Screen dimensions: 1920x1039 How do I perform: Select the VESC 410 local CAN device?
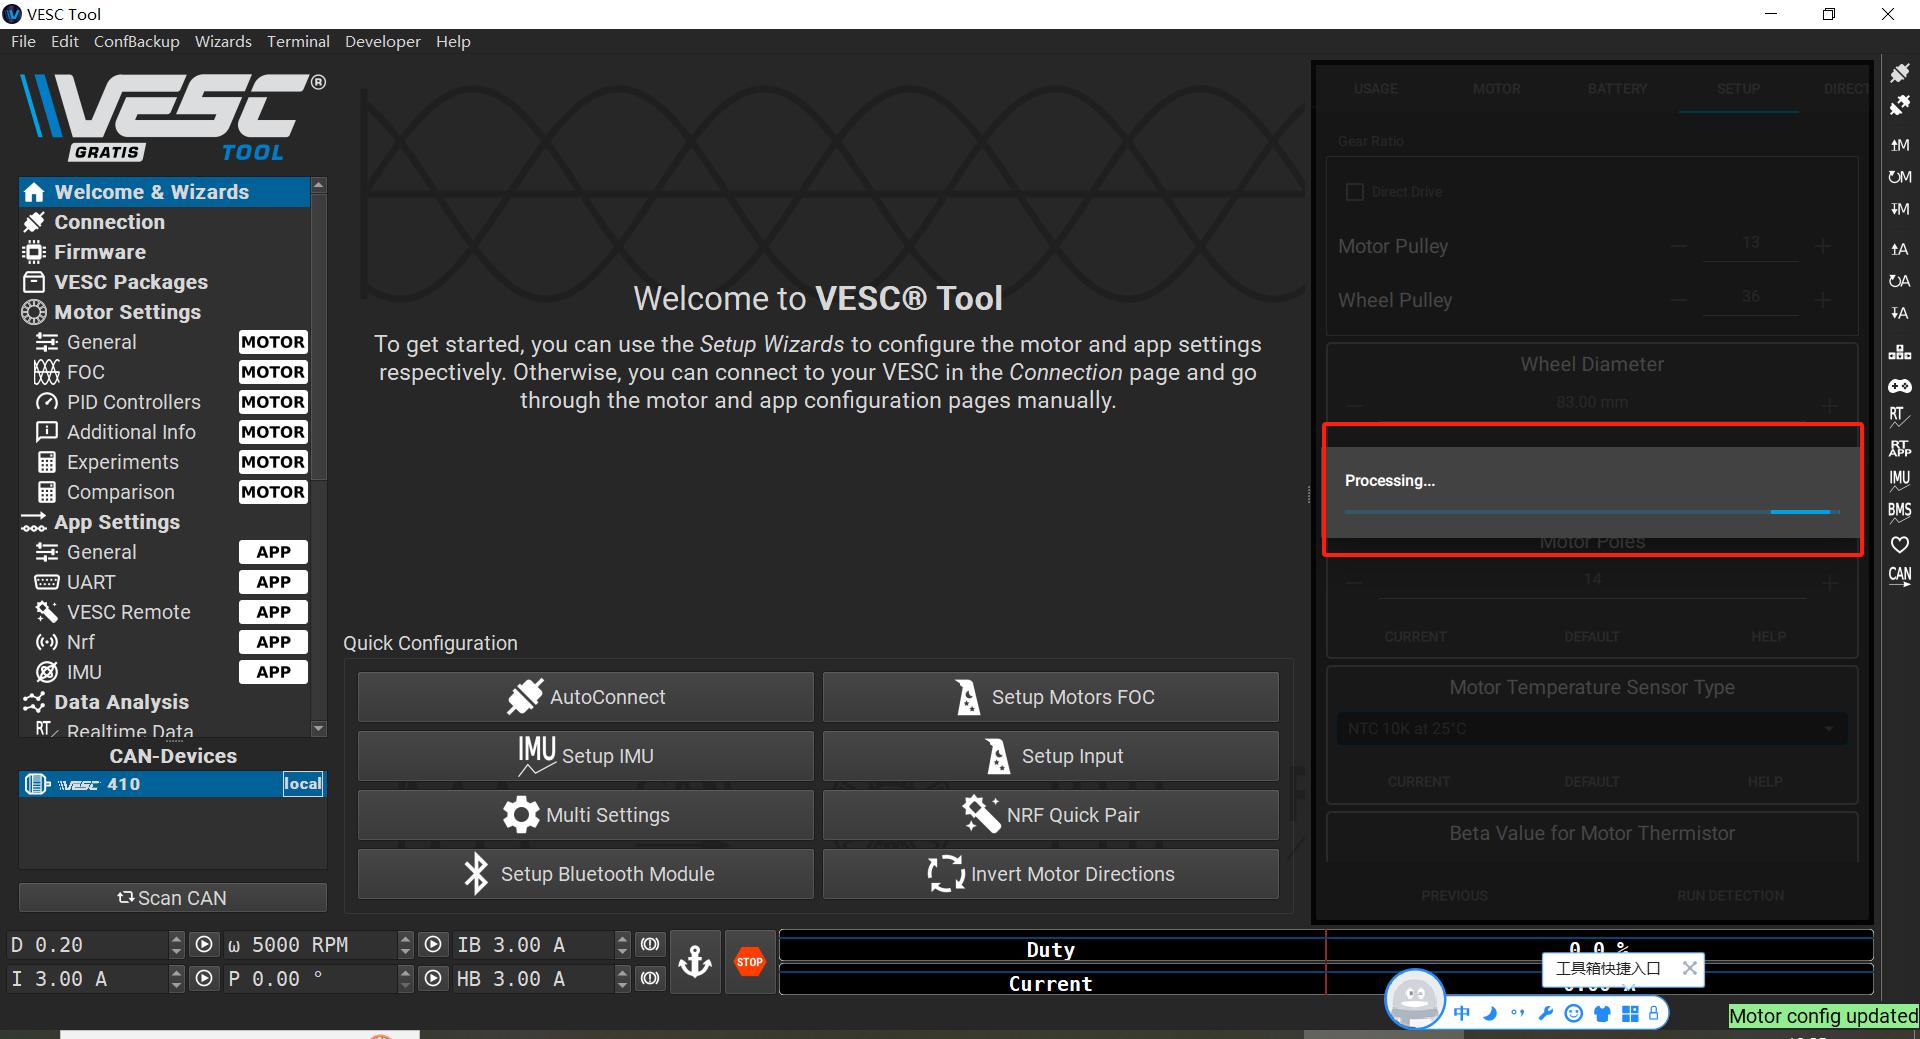(x=173, y=784)
